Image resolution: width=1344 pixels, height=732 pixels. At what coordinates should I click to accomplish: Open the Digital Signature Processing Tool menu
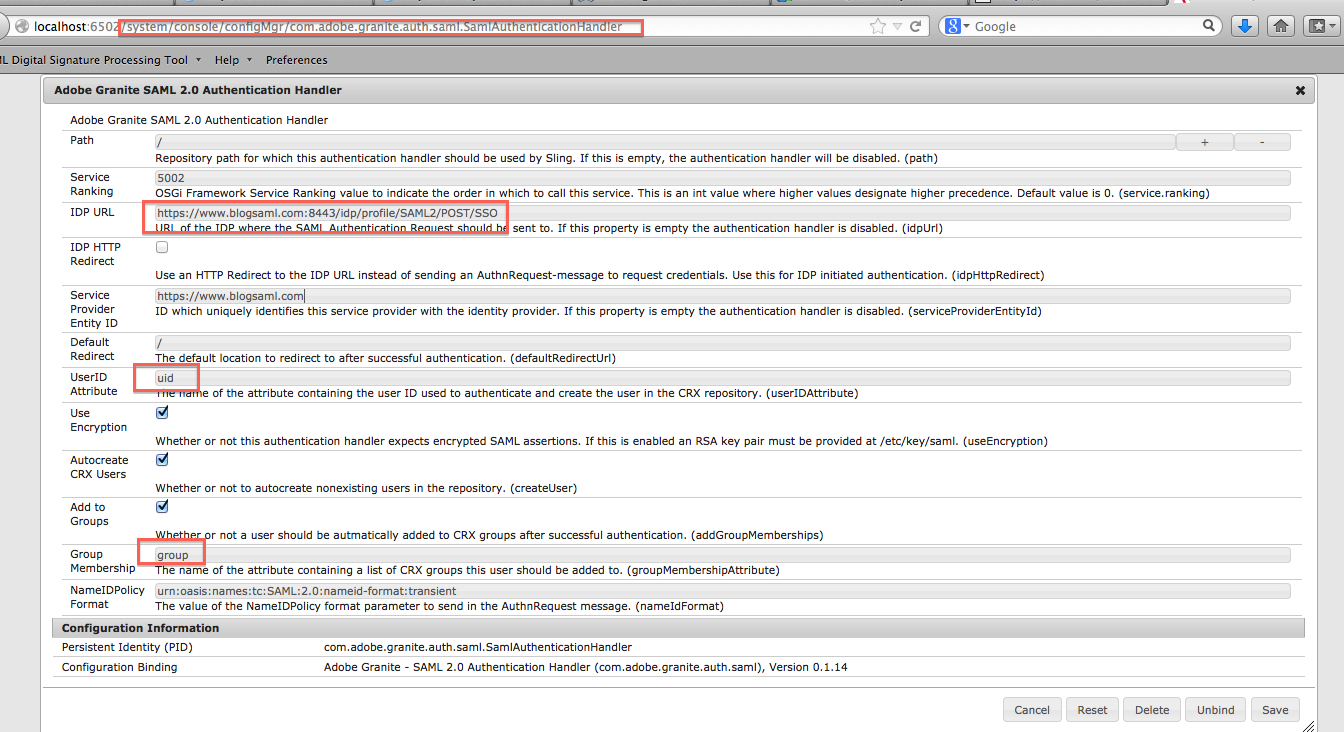[101, 60]
